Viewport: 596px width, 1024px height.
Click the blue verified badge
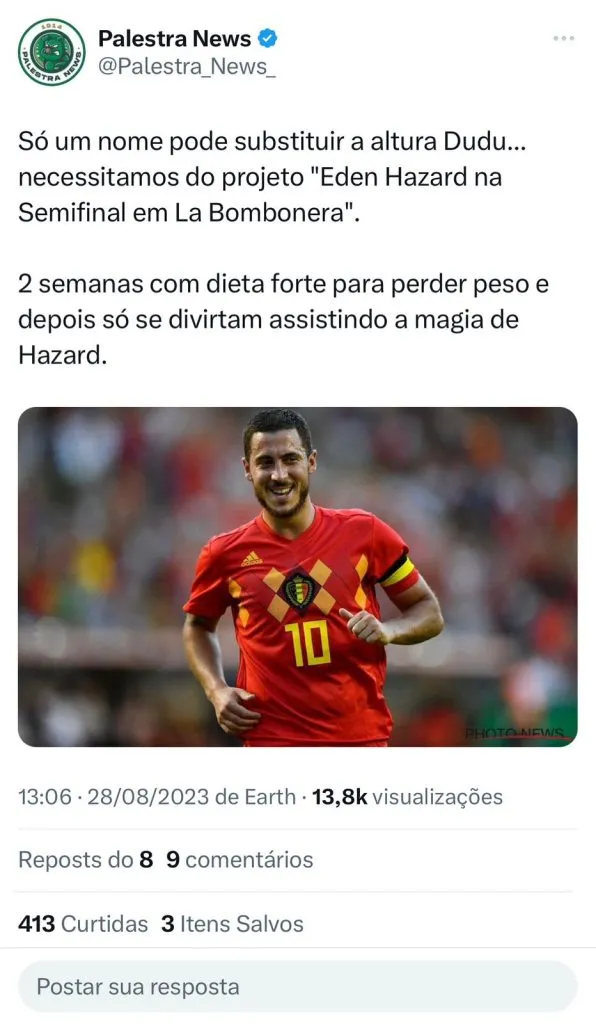click(267, 39)
